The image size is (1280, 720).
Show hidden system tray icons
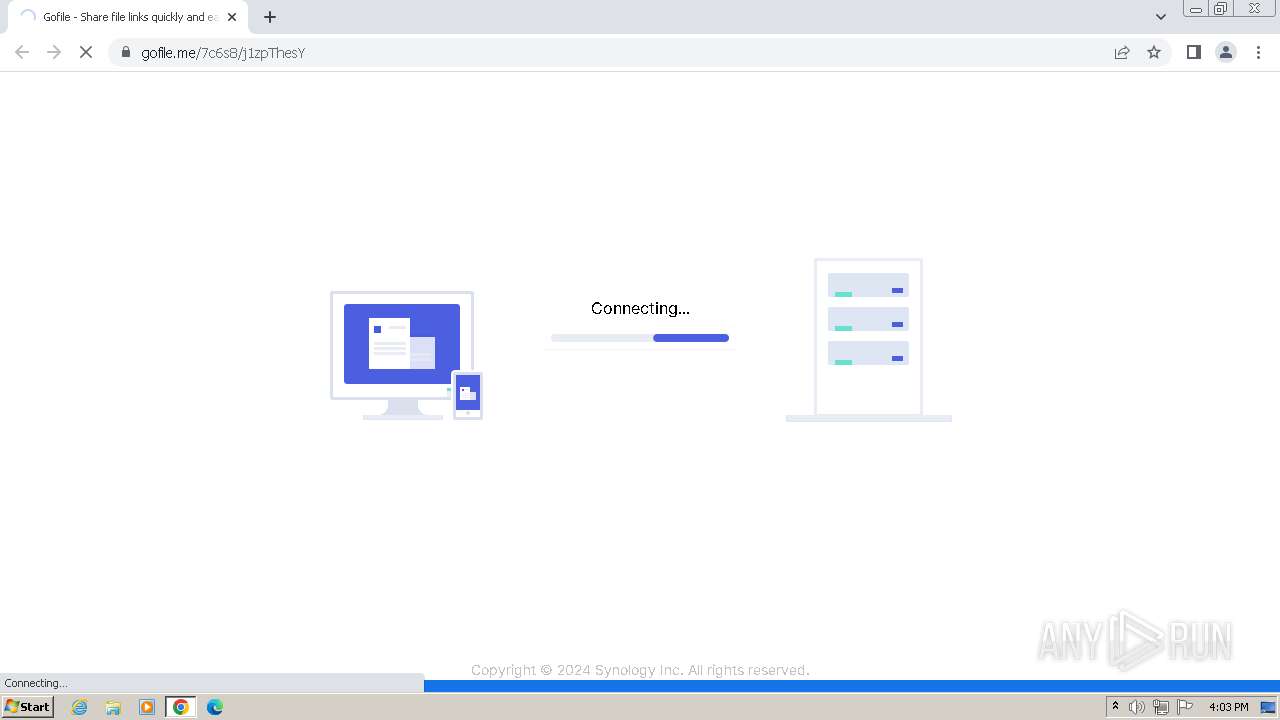(1115, 707)
